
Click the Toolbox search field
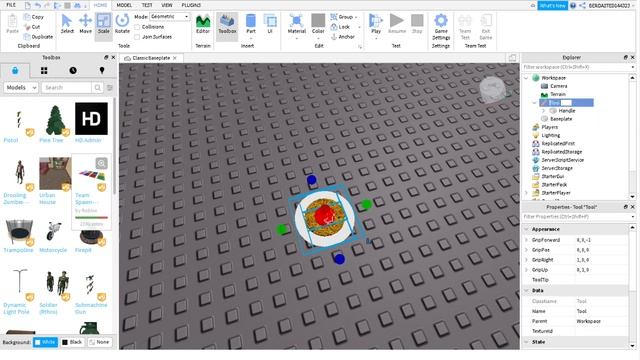pos(67,87)
